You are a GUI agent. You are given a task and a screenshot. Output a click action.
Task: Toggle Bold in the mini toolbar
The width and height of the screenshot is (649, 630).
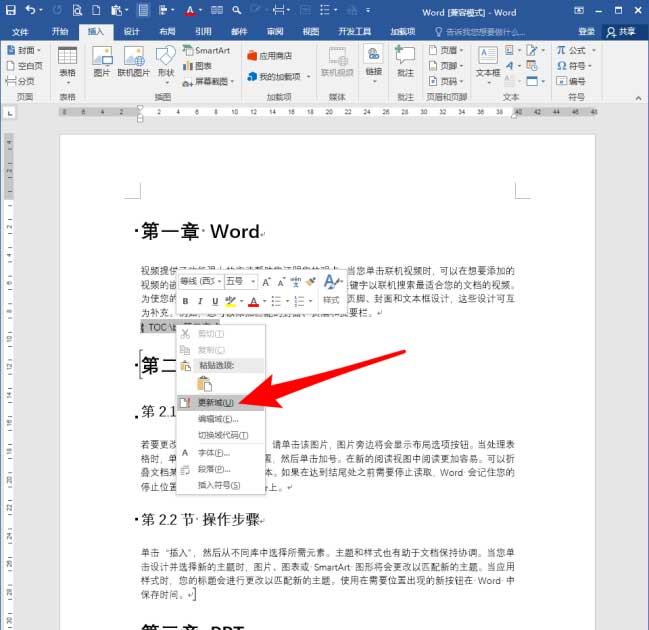pyautogui.click(x=186, y=301)
